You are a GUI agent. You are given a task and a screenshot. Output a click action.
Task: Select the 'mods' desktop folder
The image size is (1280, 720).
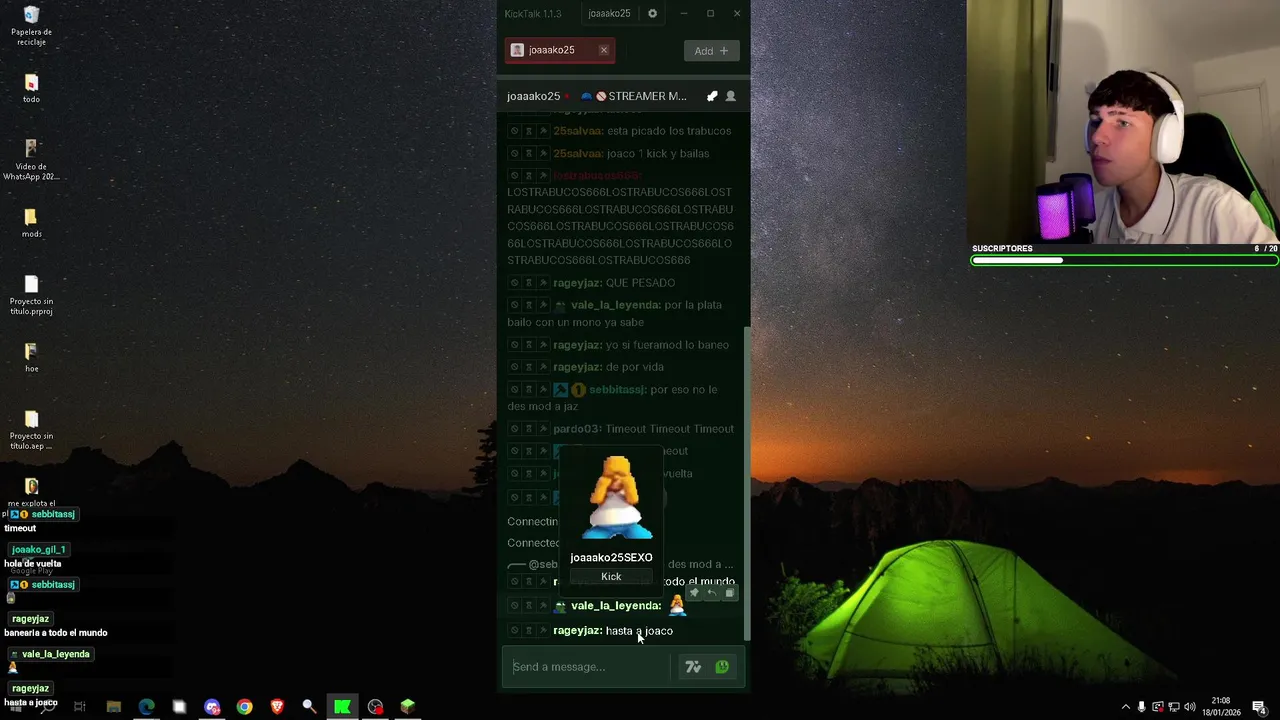tap(31, 223)
